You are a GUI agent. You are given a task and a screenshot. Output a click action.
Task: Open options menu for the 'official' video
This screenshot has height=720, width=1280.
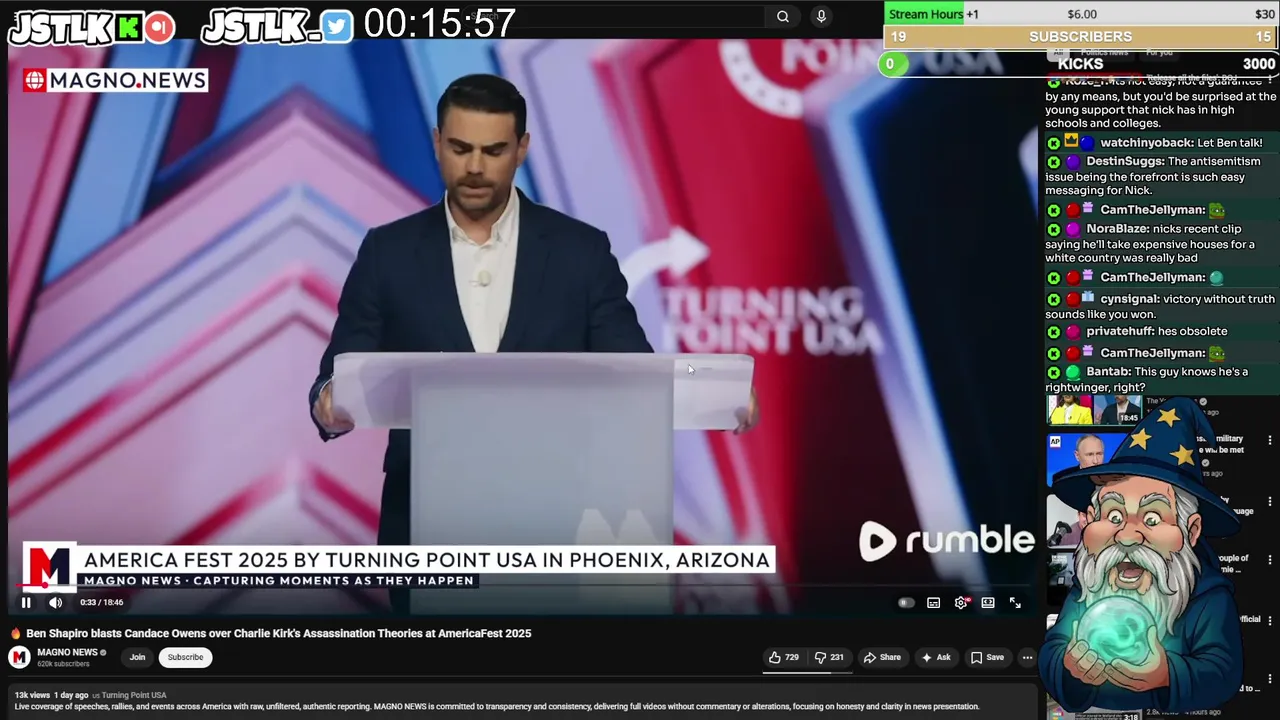coord(1270,621)
